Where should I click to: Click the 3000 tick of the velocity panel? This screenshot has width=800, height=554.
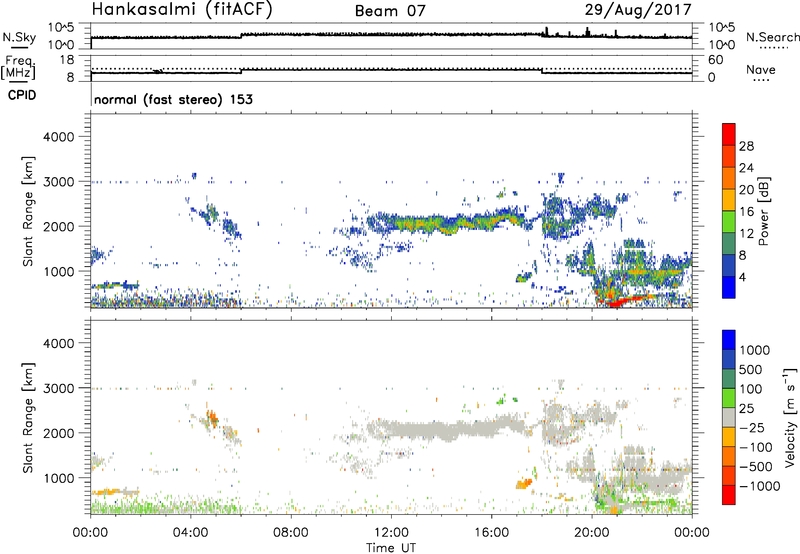(x=58, y=388)
